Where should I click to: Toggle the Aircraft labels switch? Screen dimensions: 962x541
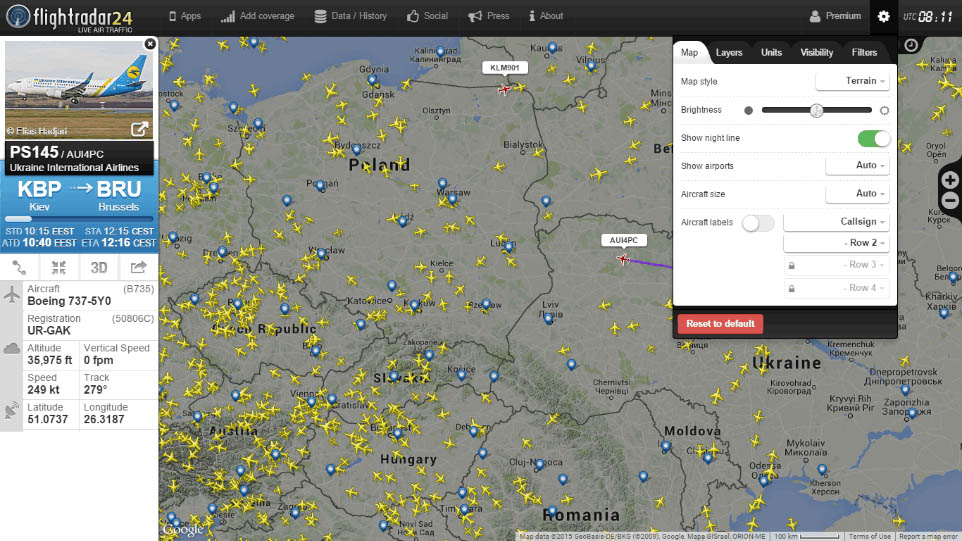[x=758, y=223]
